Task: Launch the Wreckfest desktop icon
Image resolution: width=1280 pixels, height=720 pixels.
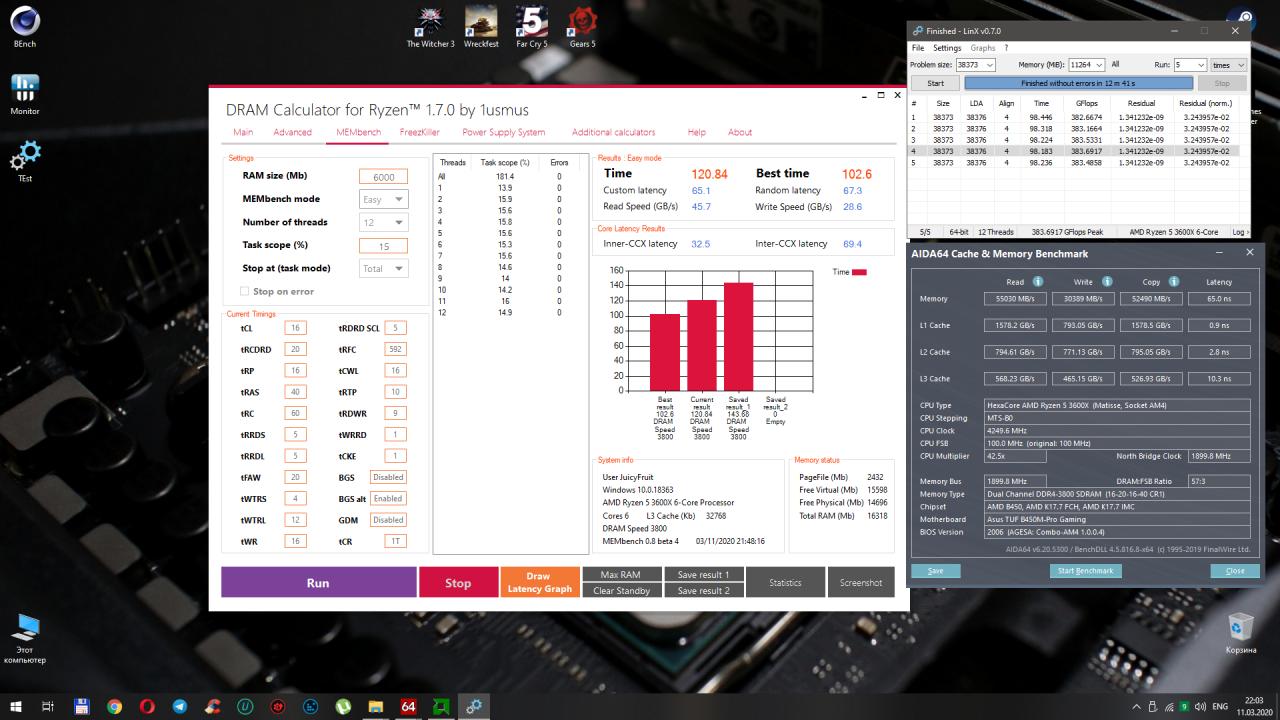Action: [x=481, y=26]
